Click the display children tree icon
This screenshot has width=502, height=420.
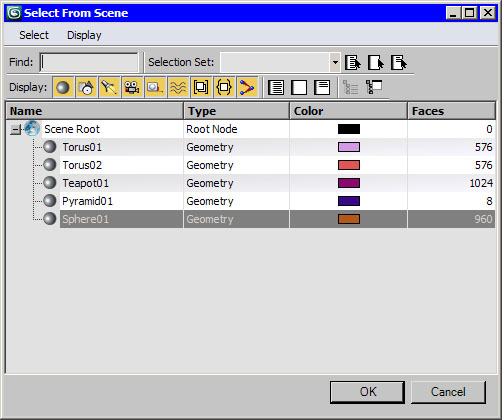click(374, 87)
